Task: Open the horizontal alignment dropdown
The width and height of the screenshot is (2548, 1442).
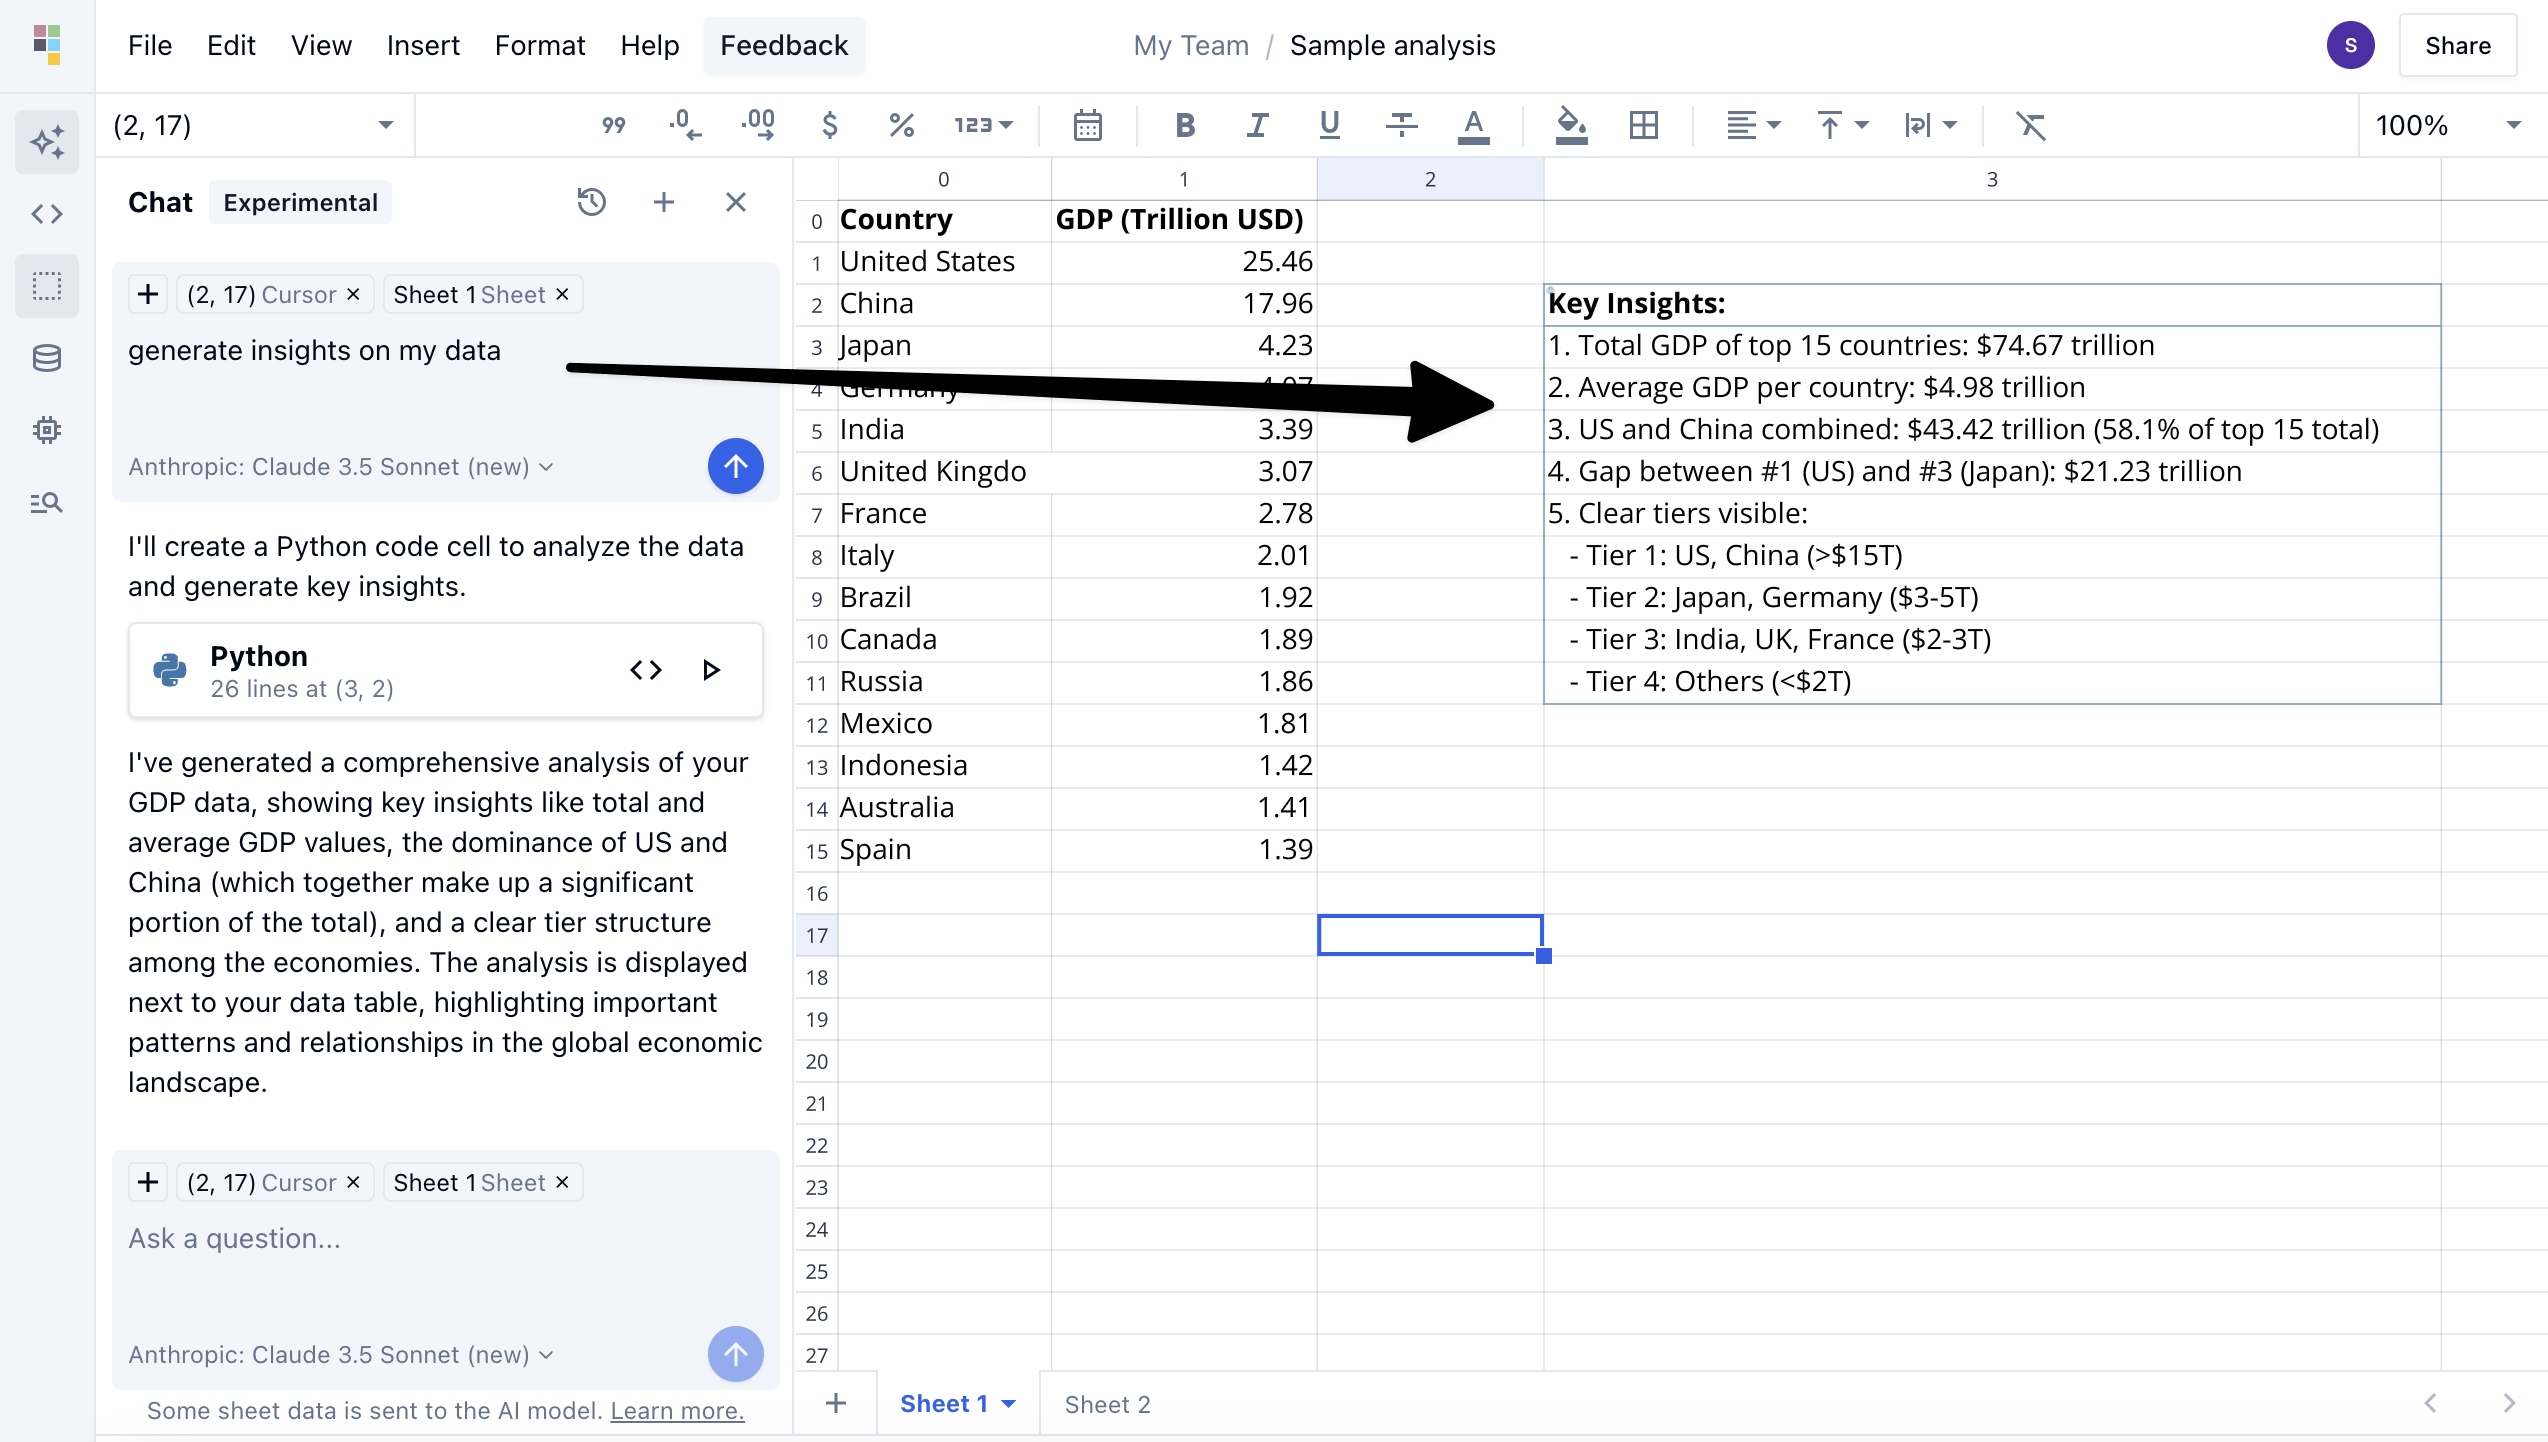Action: [1753, 125]
